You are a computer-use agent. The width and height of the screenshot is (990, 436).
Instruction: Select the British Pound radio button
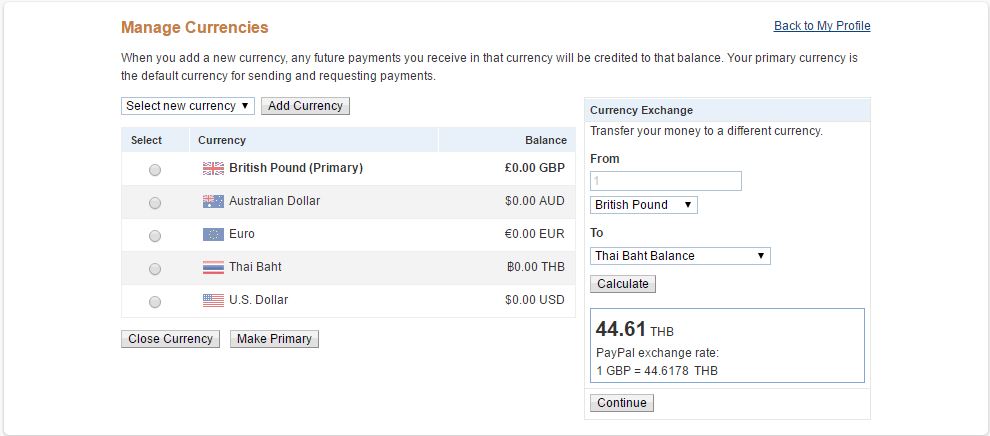coord(155,170)
